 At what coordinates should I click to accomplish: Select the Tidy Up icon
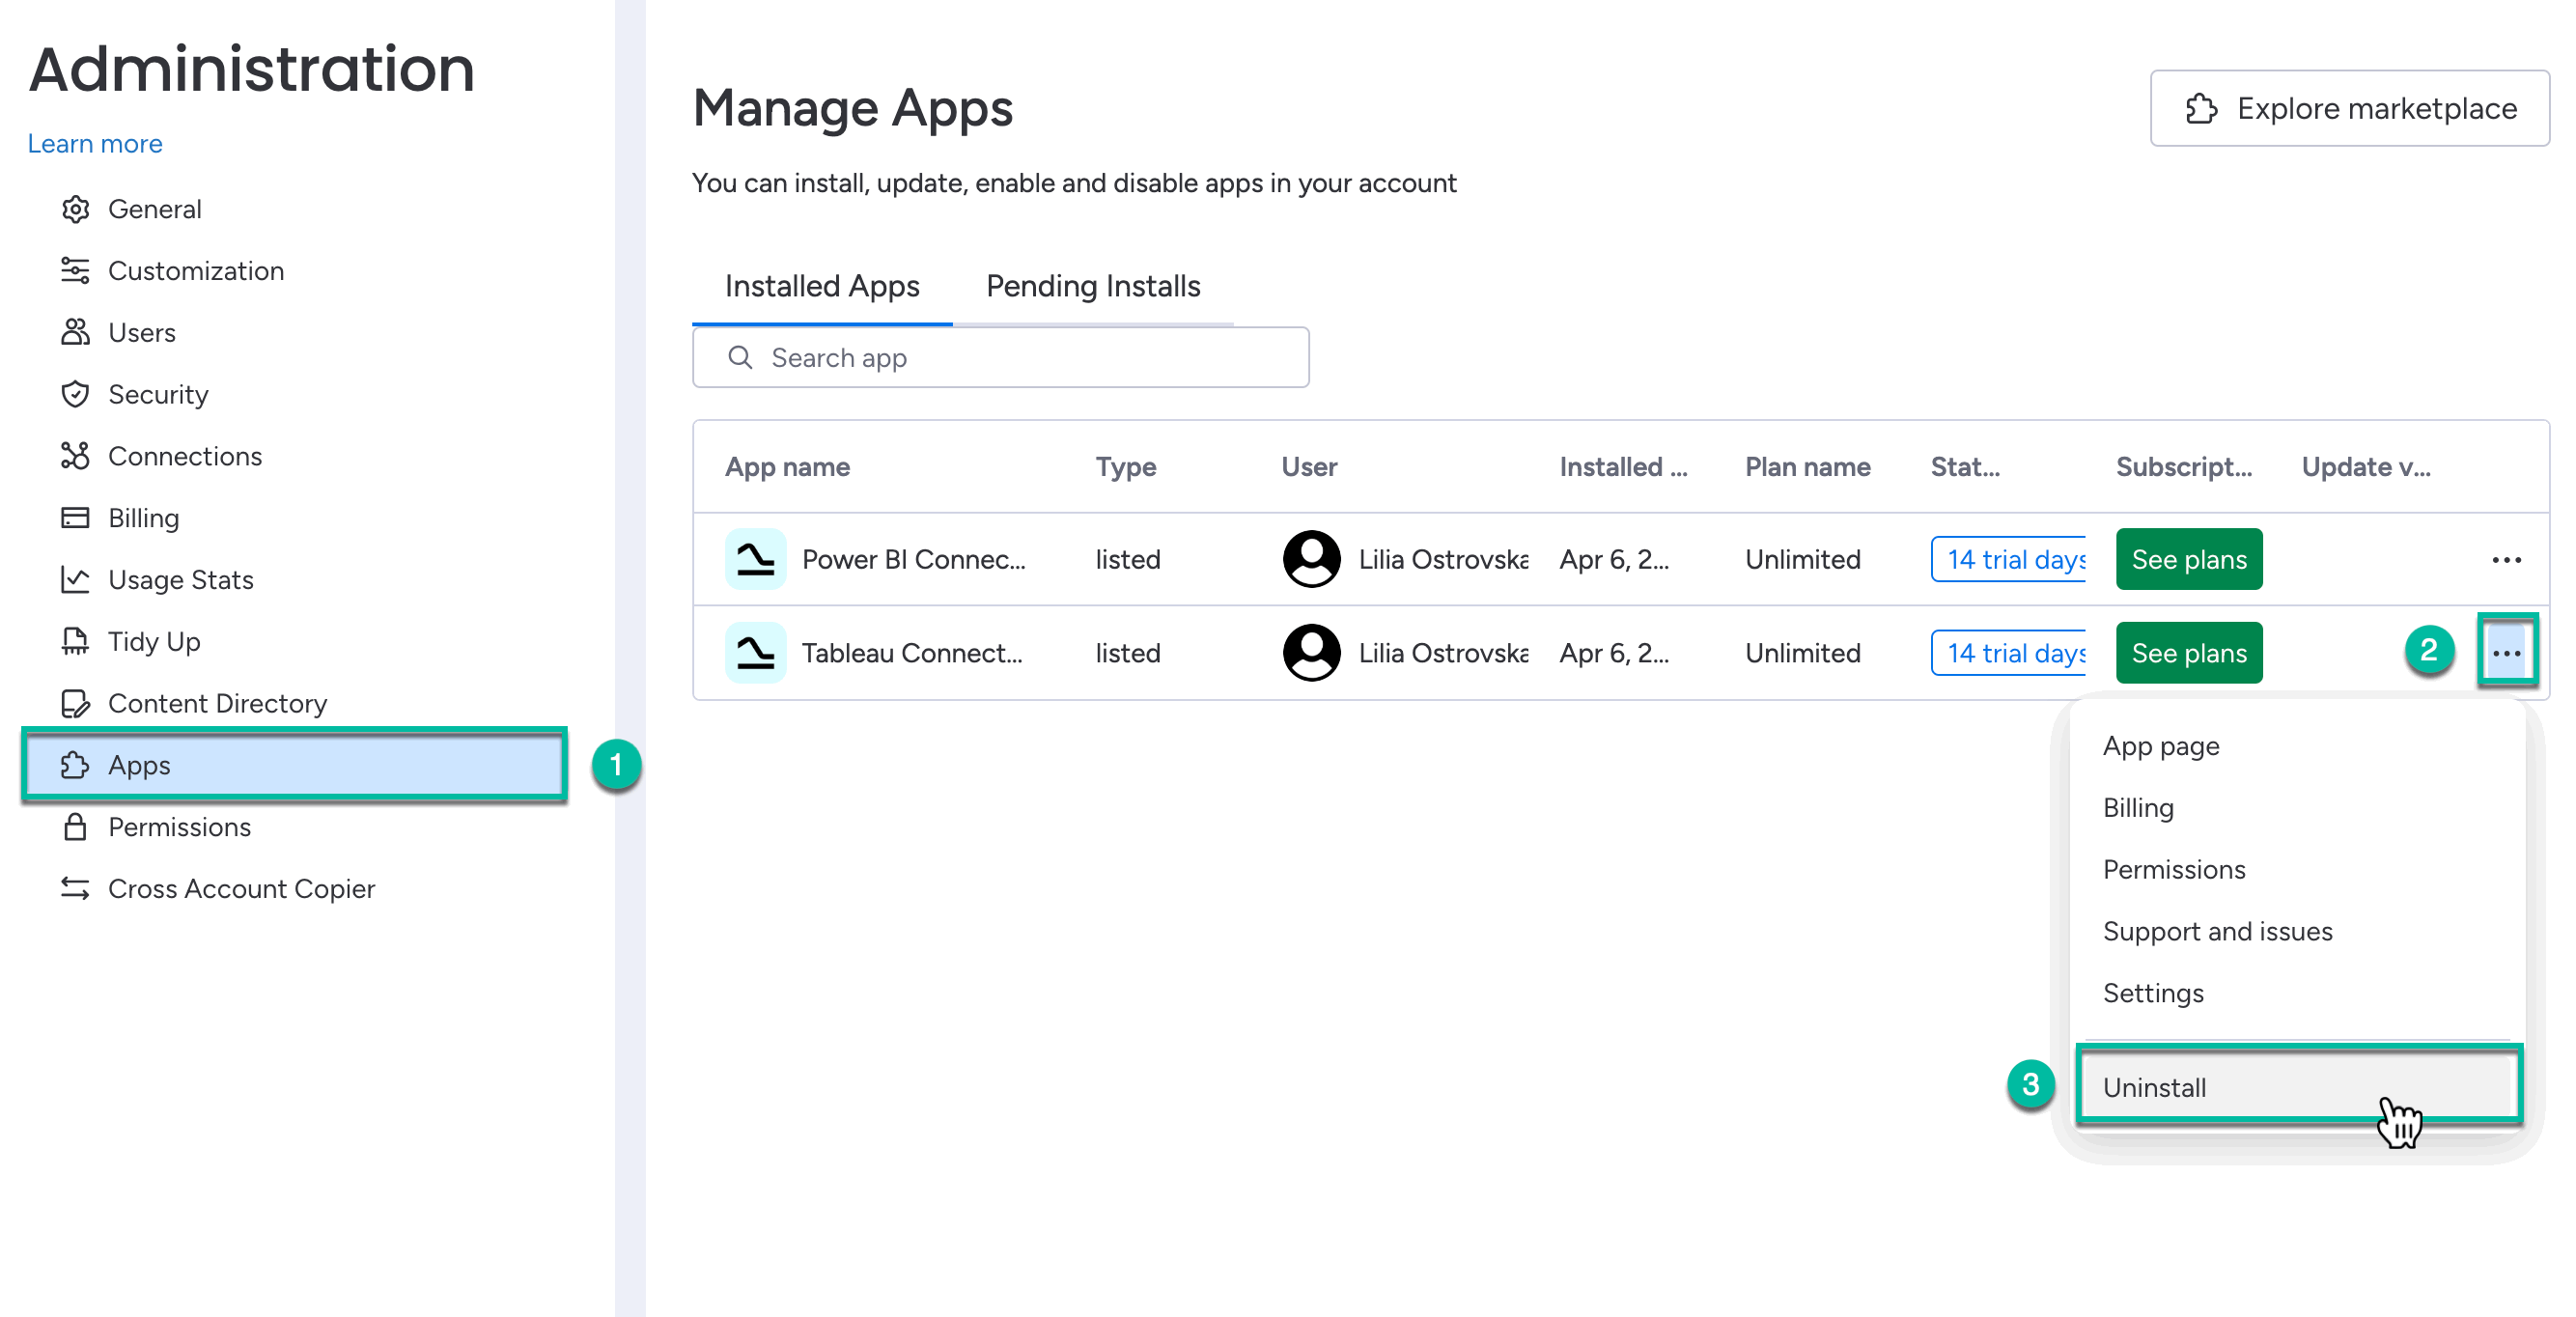(76, 641)
